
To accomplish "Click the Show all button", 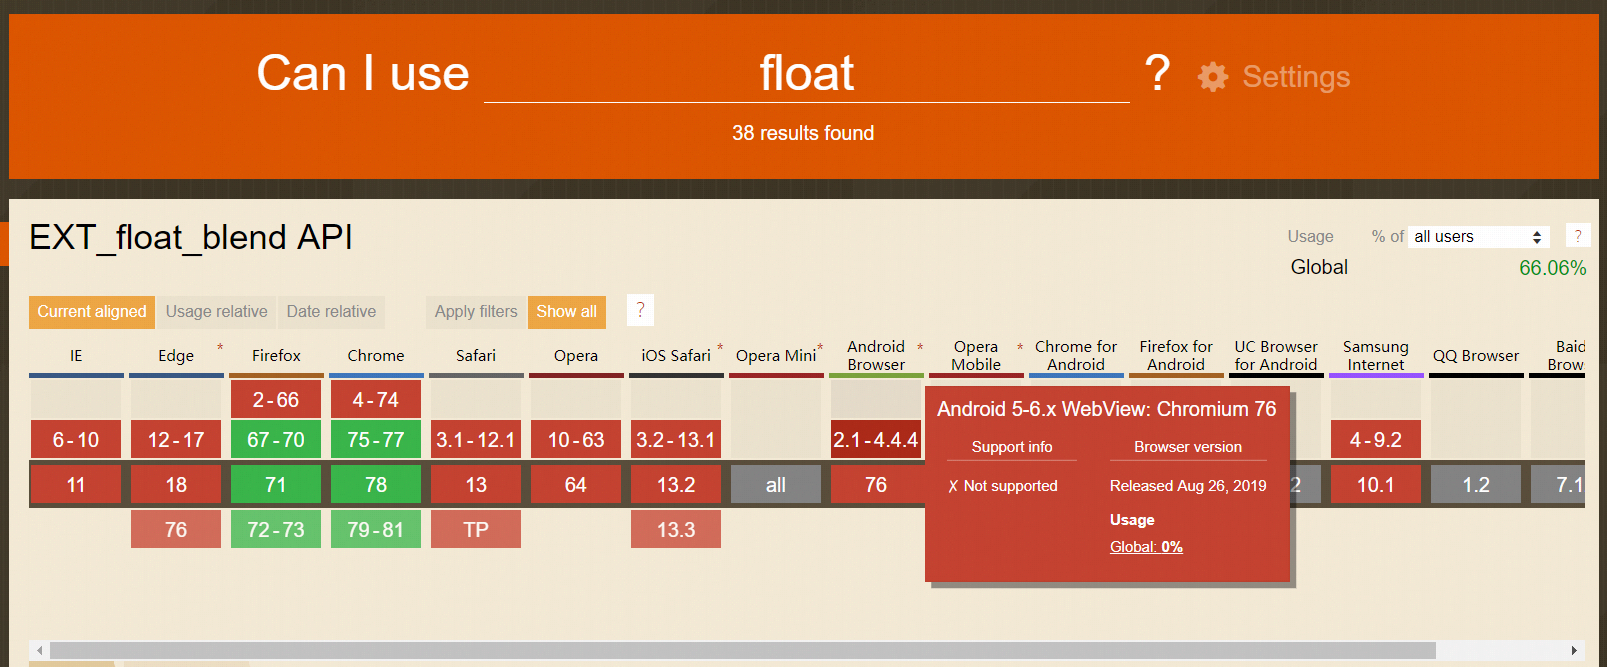I will tap(567, 312).
